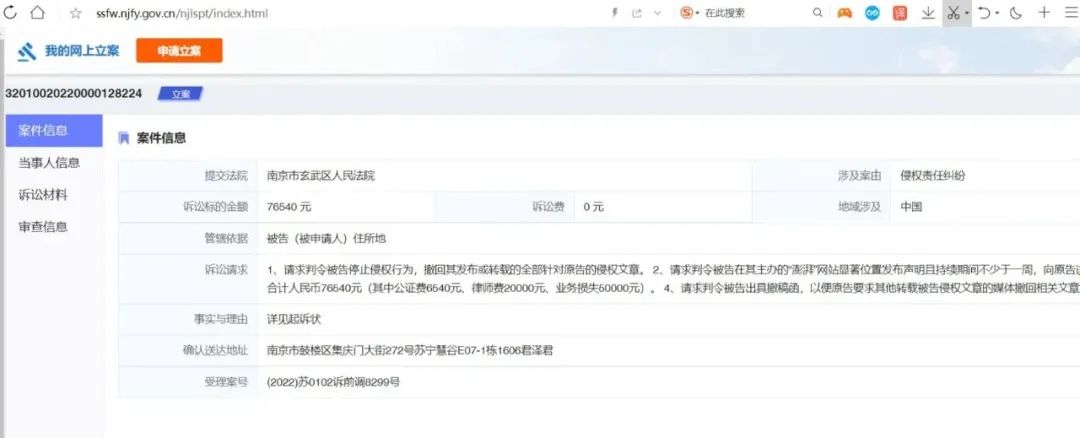This screenshot has height=438, width=1080.
Task: Switch to the 当事人信息 tab
Action: coord(49,163)
